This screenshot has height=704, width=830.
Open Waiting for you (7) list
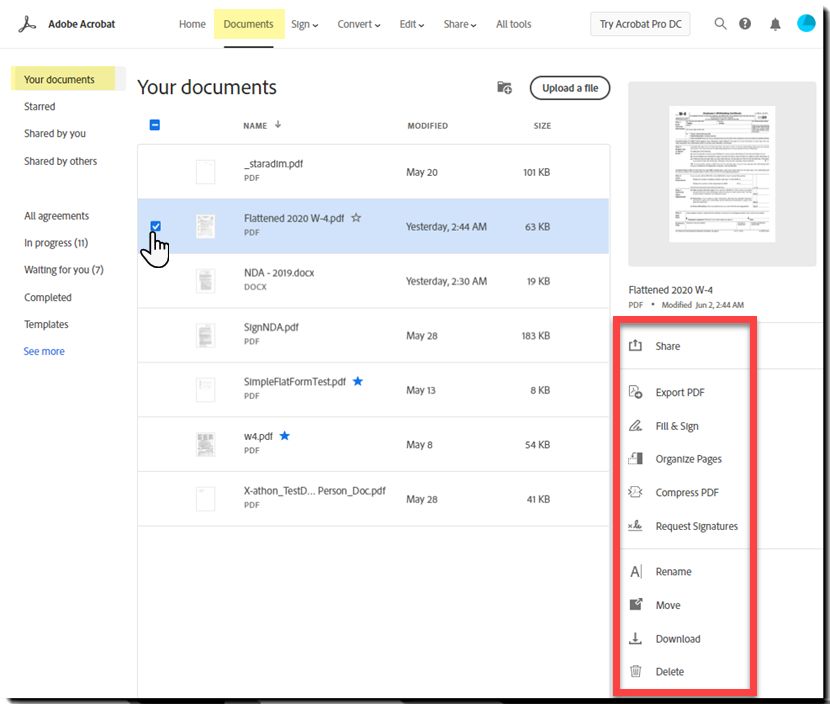[x=64, y=269]
